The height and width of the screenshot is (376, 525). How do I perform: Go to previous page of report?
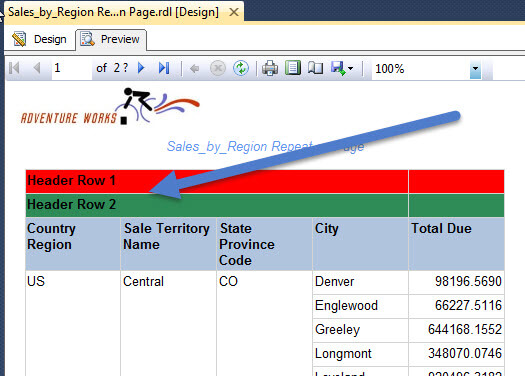(37, 68)
